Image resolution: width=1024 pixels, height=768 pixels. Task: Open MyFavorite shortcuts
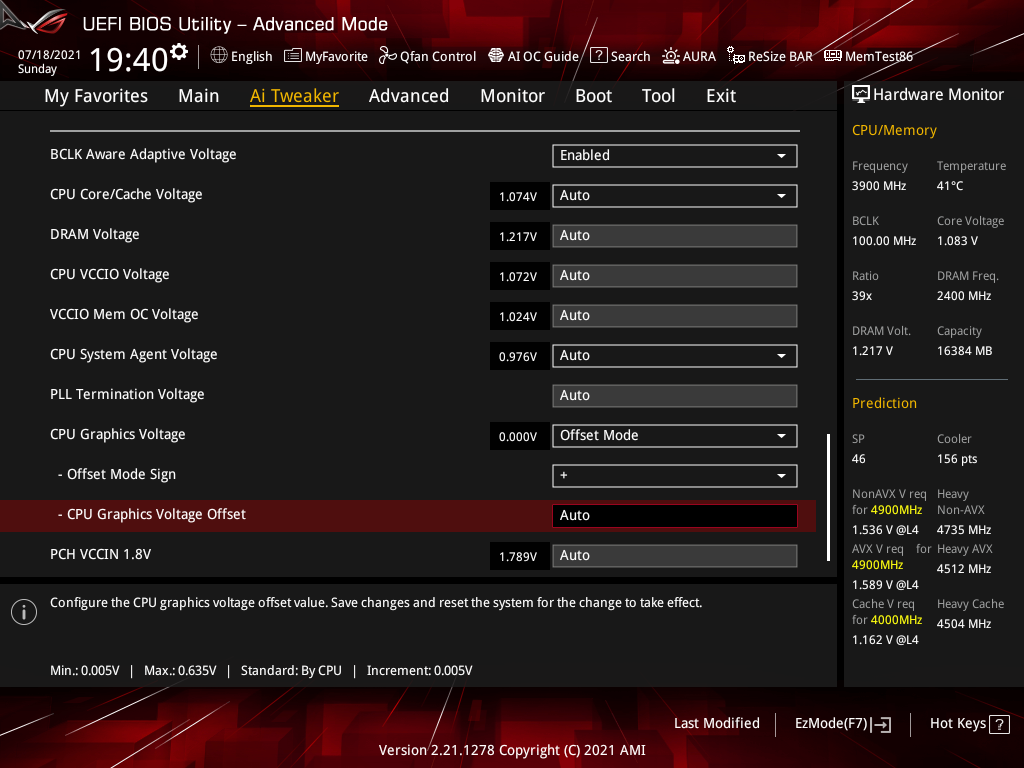pyautogui.click(x=325, y=56)
